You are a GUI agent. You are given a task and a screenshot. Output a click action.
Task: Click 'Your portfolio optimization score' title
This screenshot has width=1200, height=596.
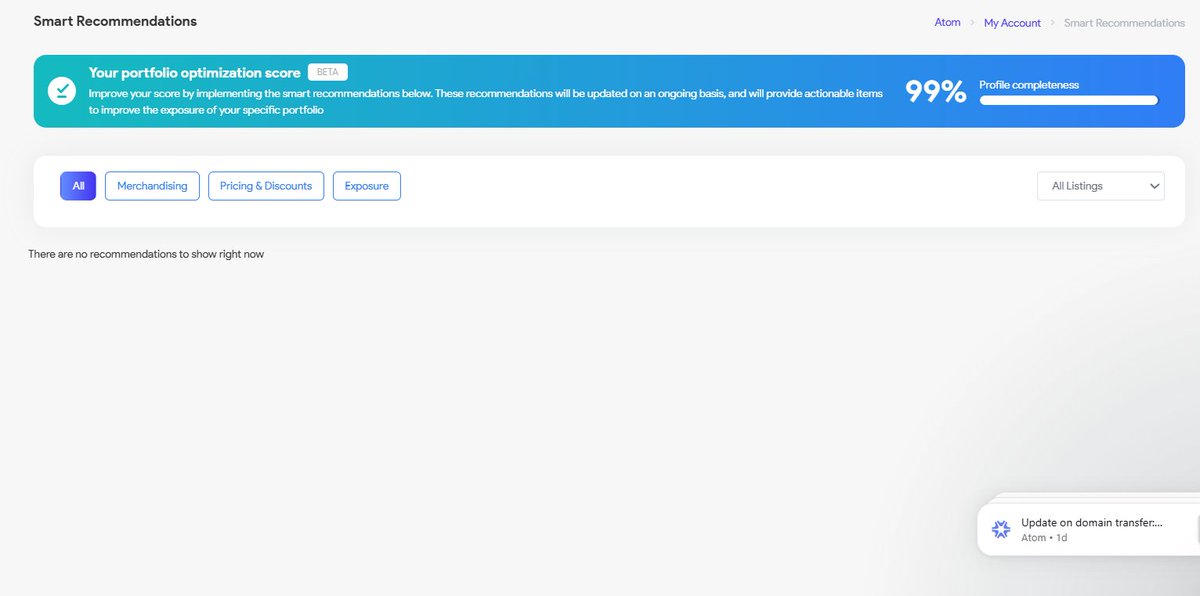[x=194, y=73]
